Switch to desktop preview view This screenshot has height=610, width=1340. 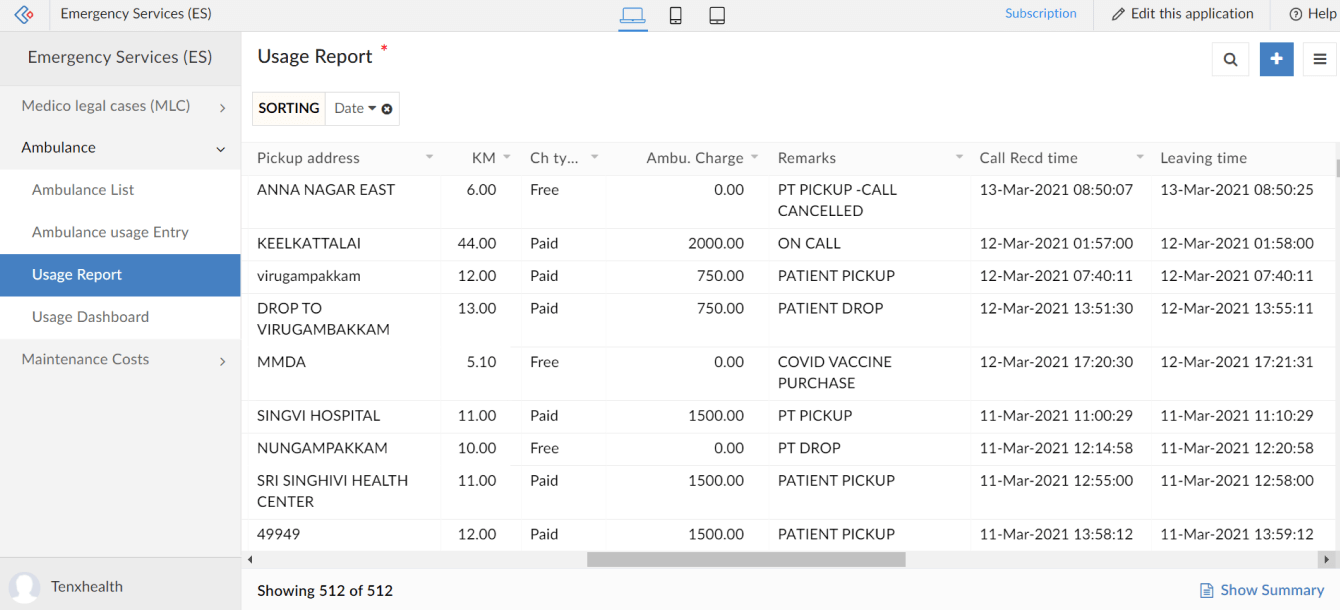(632, 15)
